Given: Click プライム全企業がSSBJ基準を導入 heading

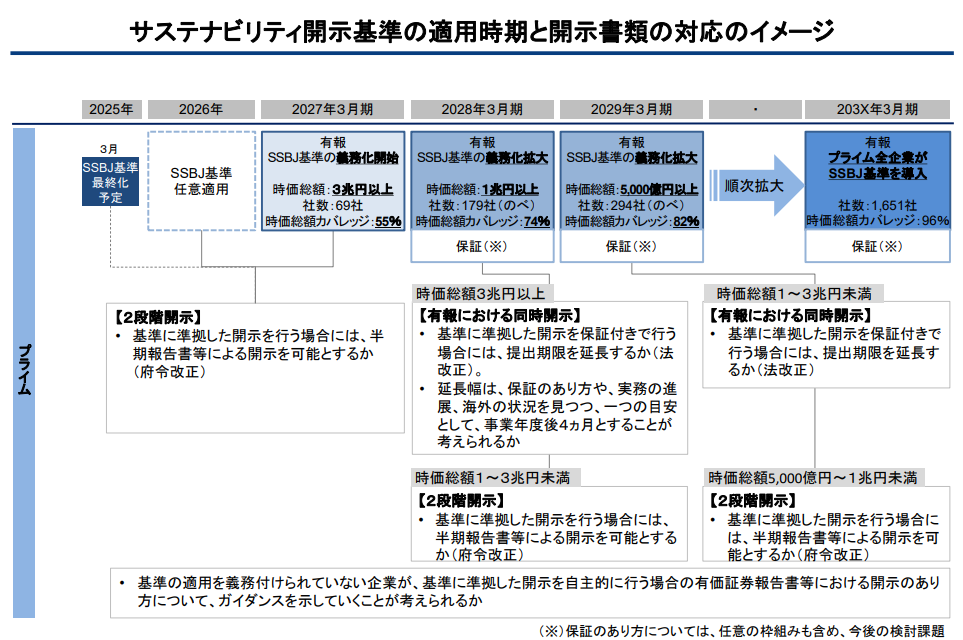Looking at the screenshot, I should [877, 166].
